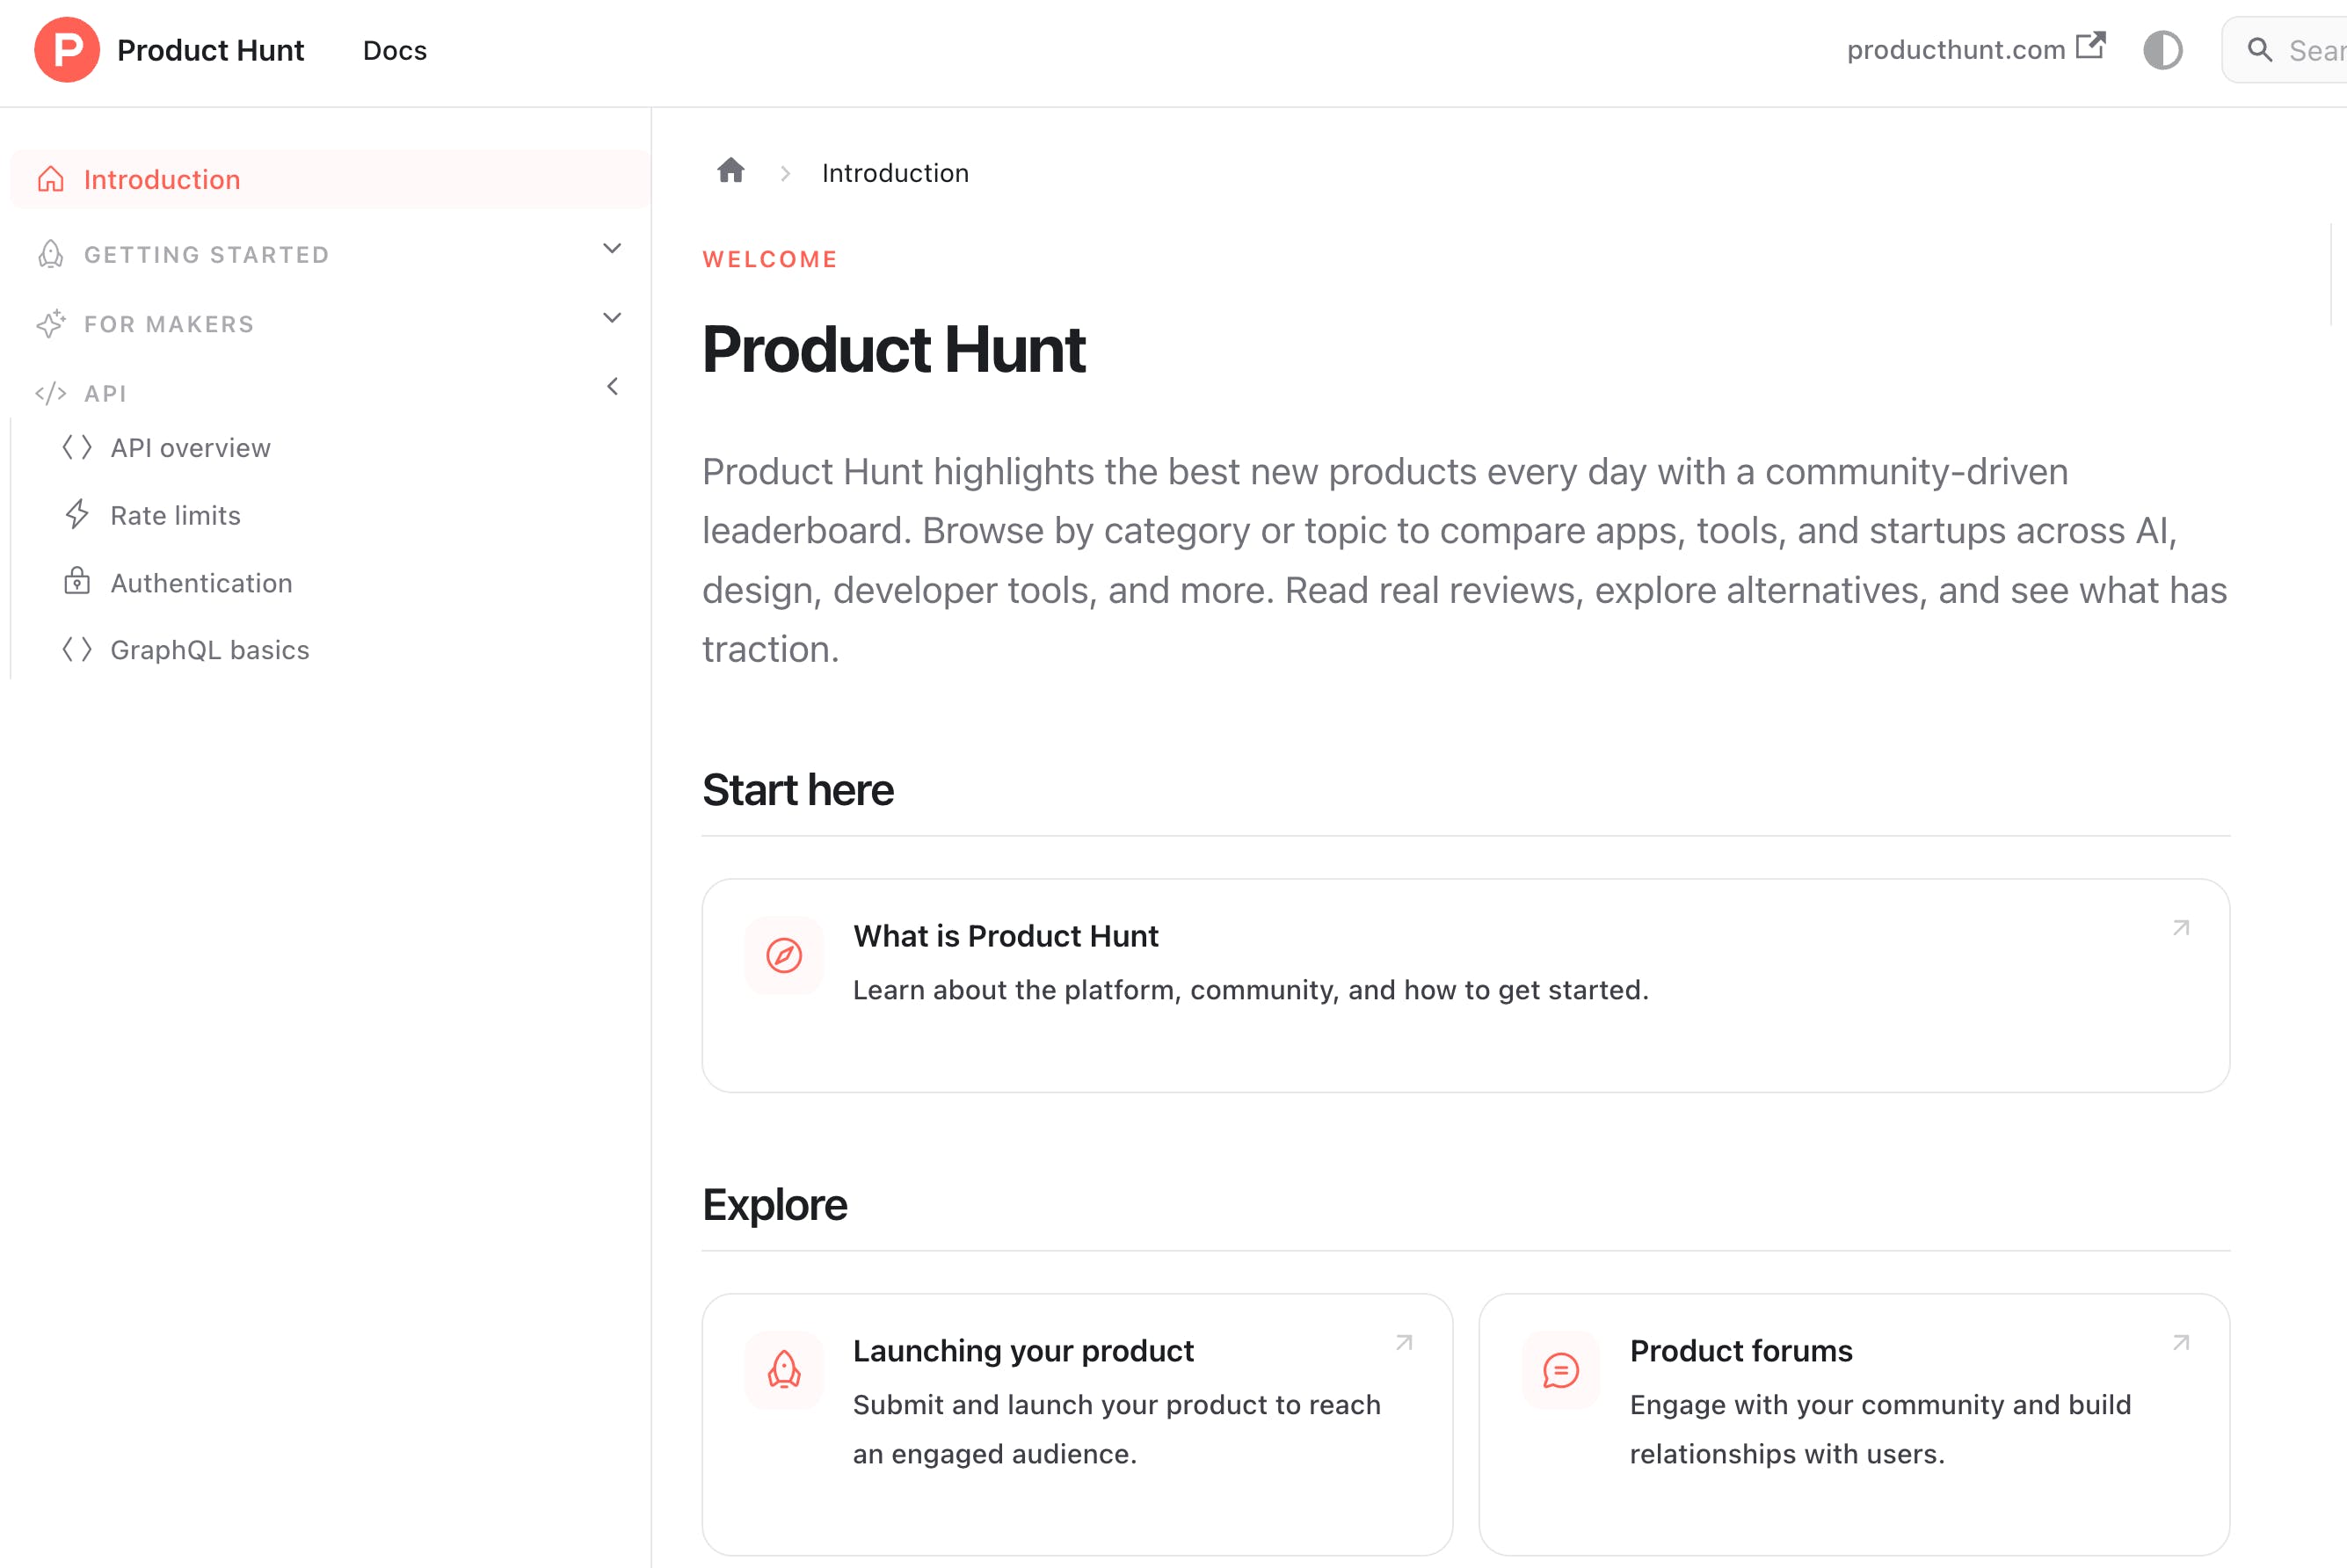Open the GraphQL basics page
Viewport: 2347px width, 1568px height.
point(209,650)
